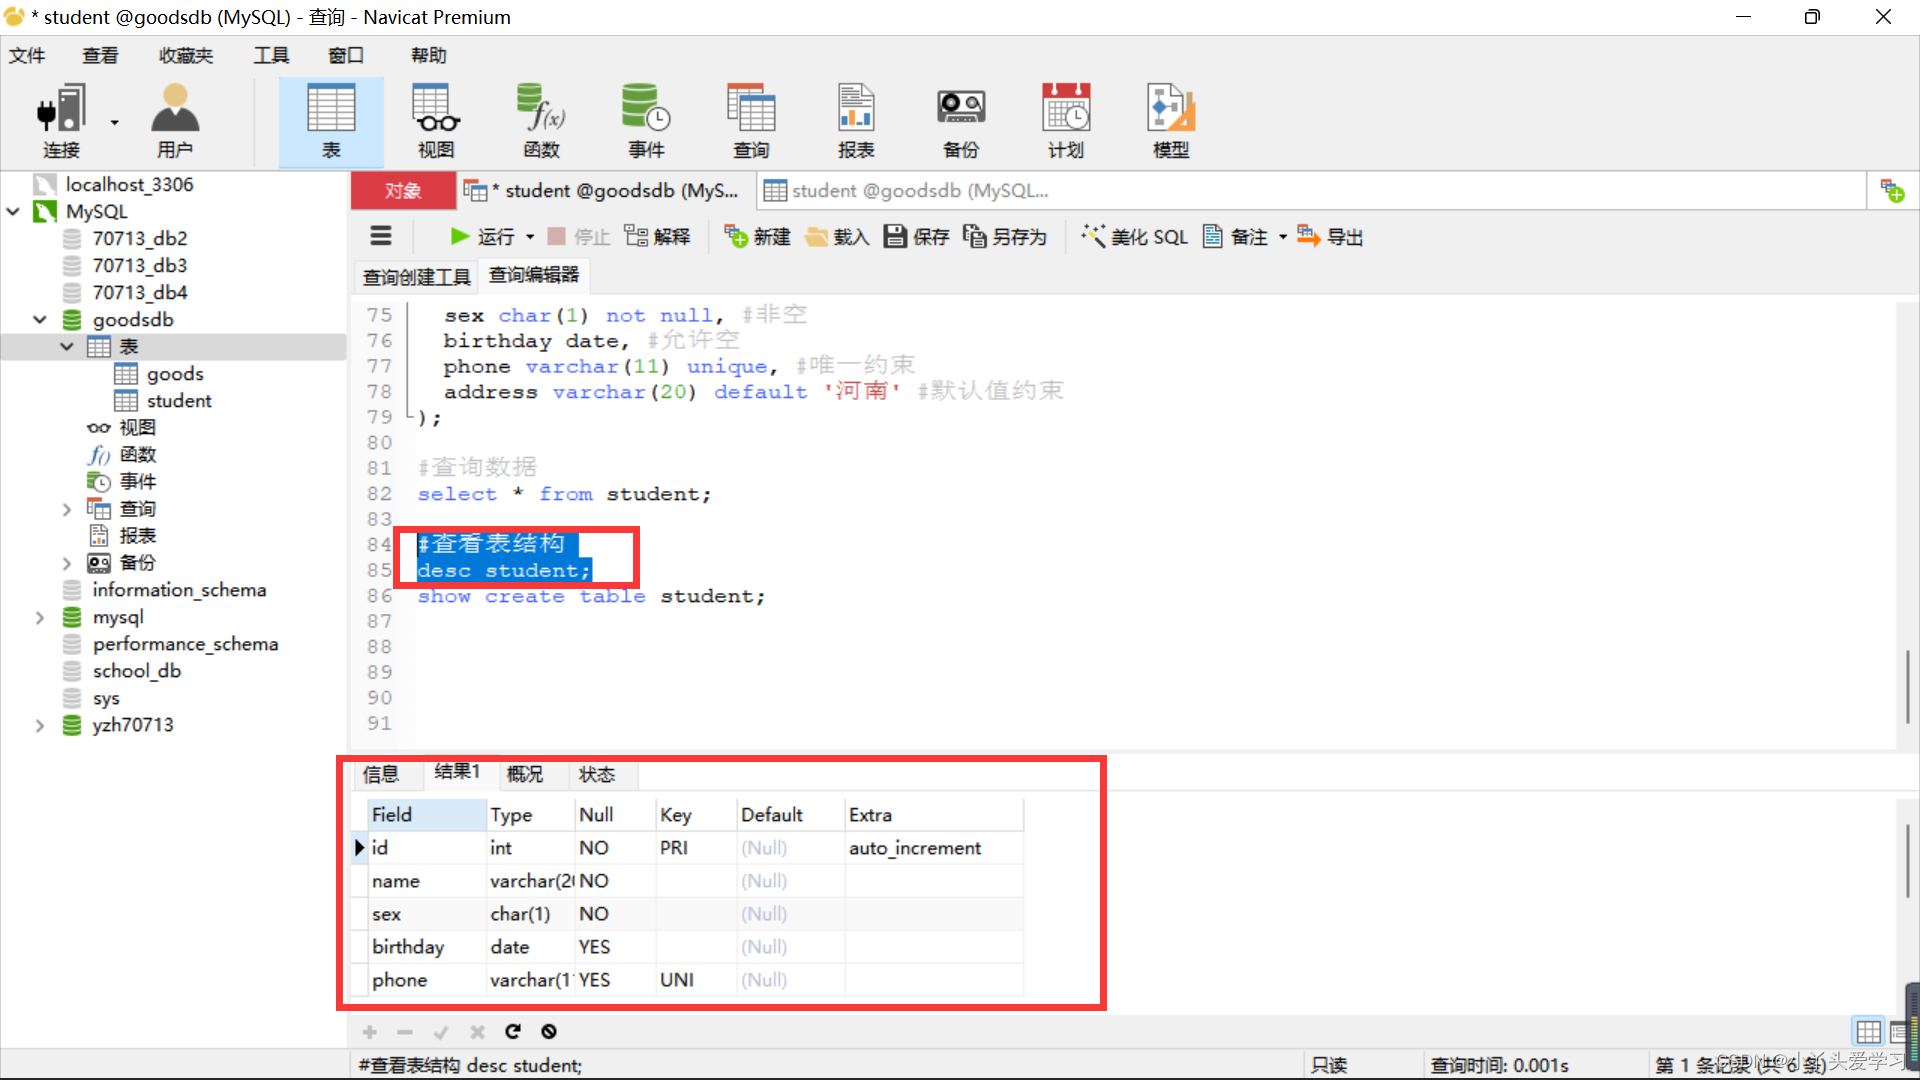Click 美化 SQL (Beautify SQL)
This screenshot has height=1080, width=1920.
click(x=1135, y=236)
